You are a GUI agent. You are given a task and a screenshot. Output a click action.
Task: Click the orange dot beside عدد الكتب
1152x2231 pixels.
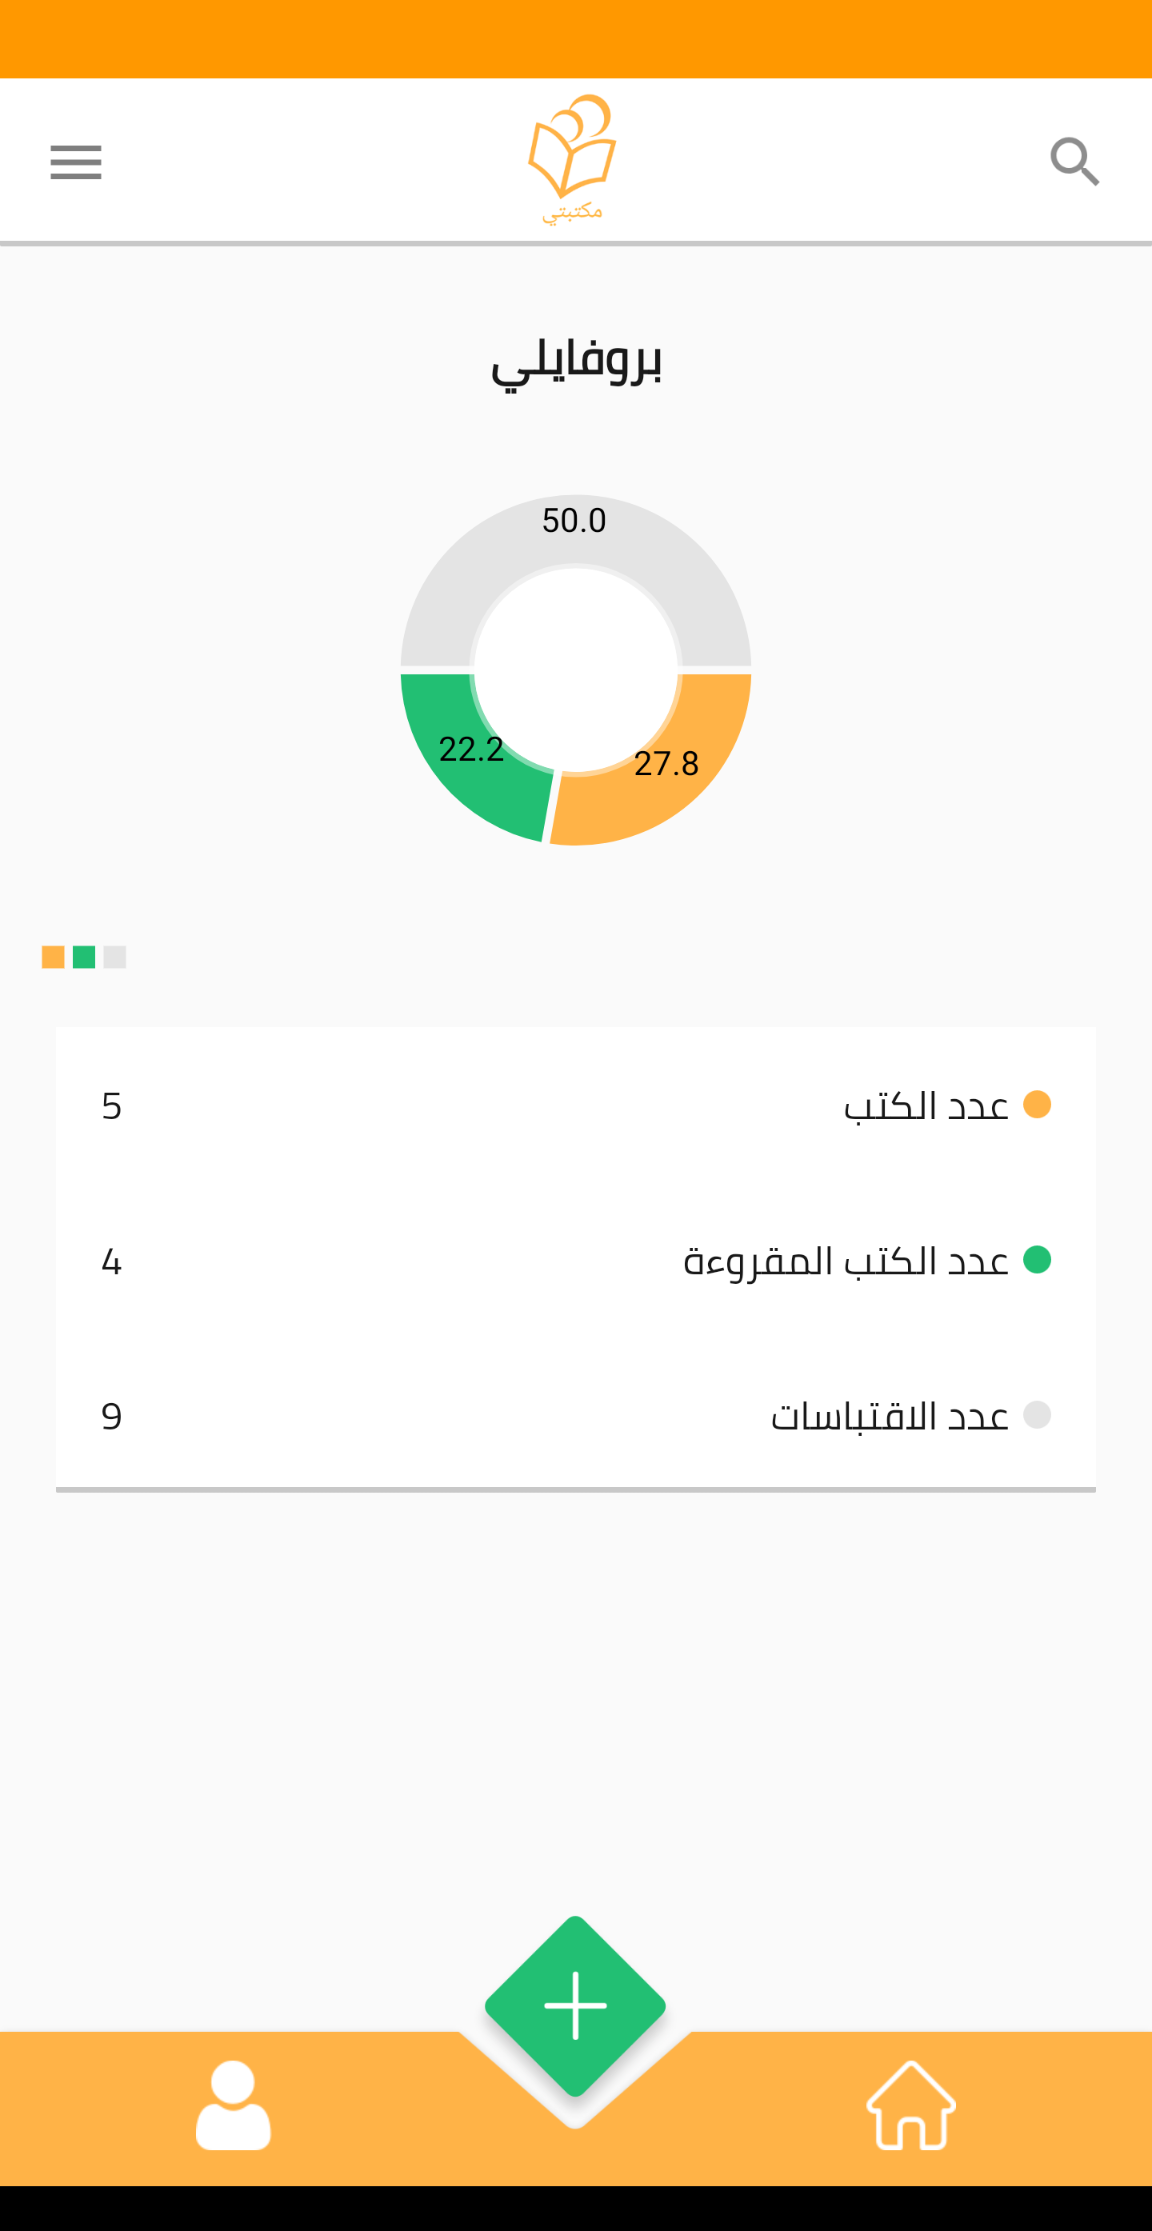tap(1037, 1105)
